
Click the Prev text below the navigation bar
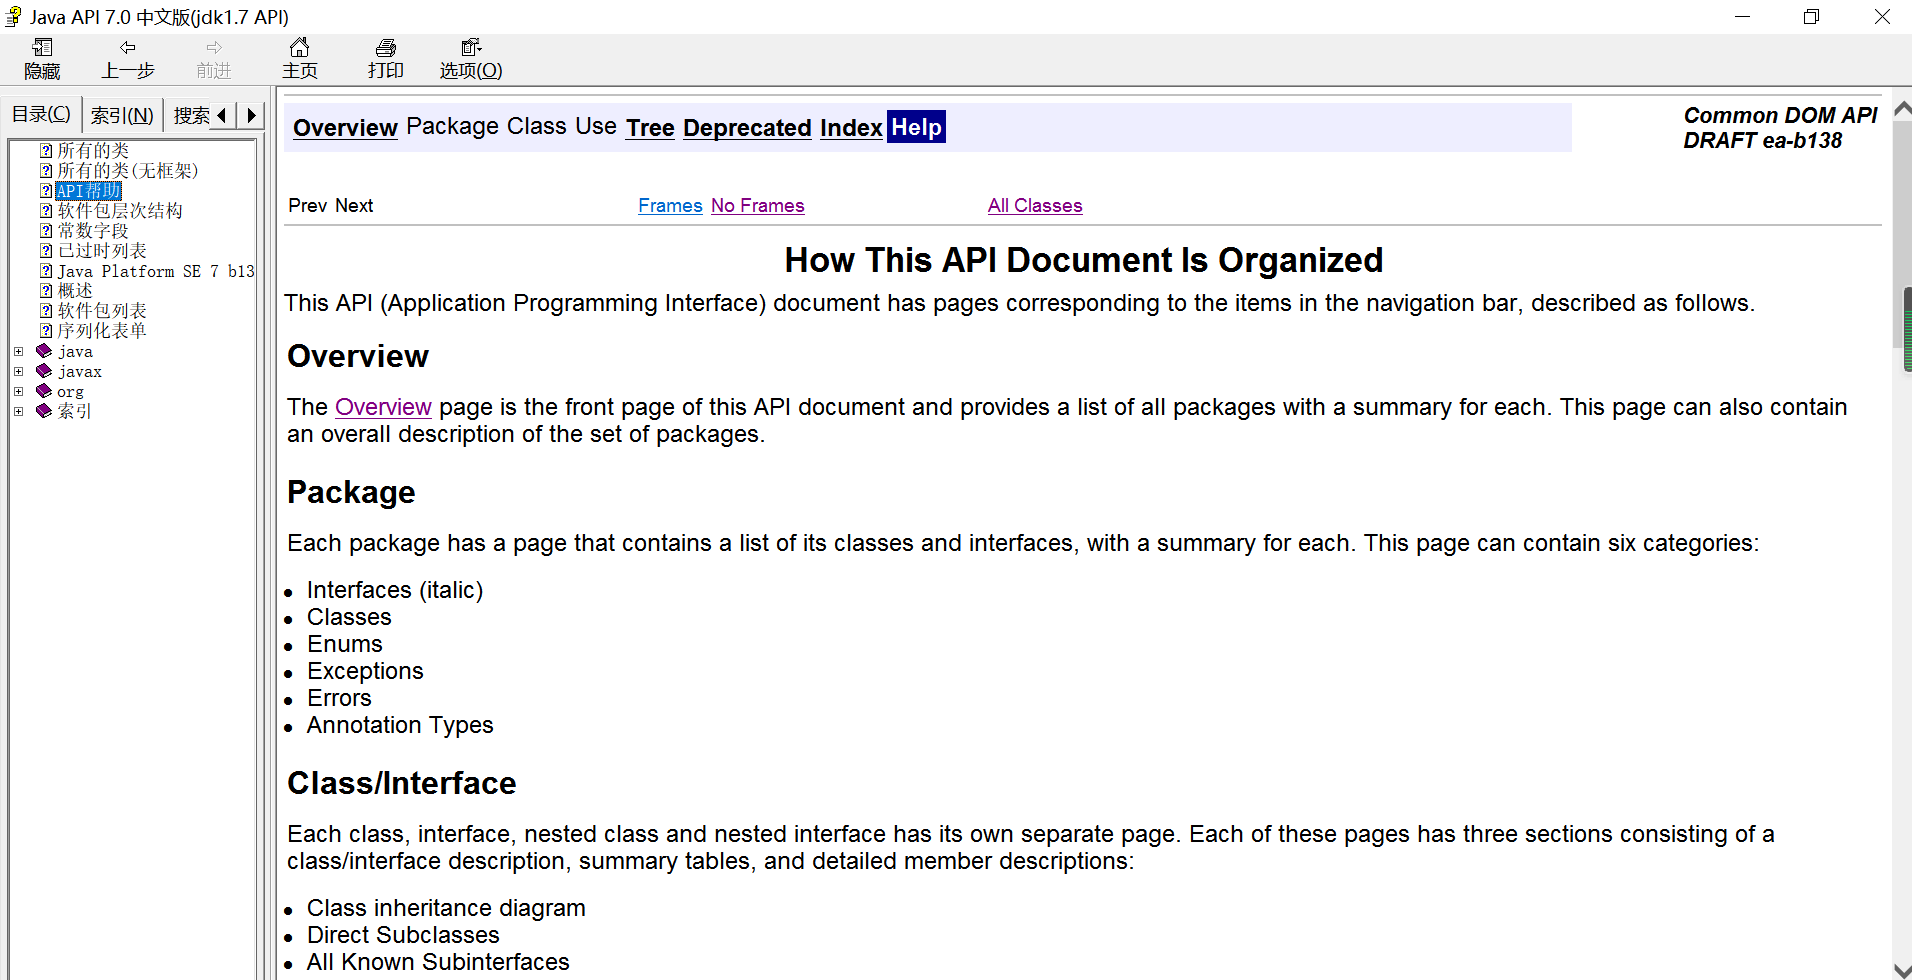click(x=308, y=205)
